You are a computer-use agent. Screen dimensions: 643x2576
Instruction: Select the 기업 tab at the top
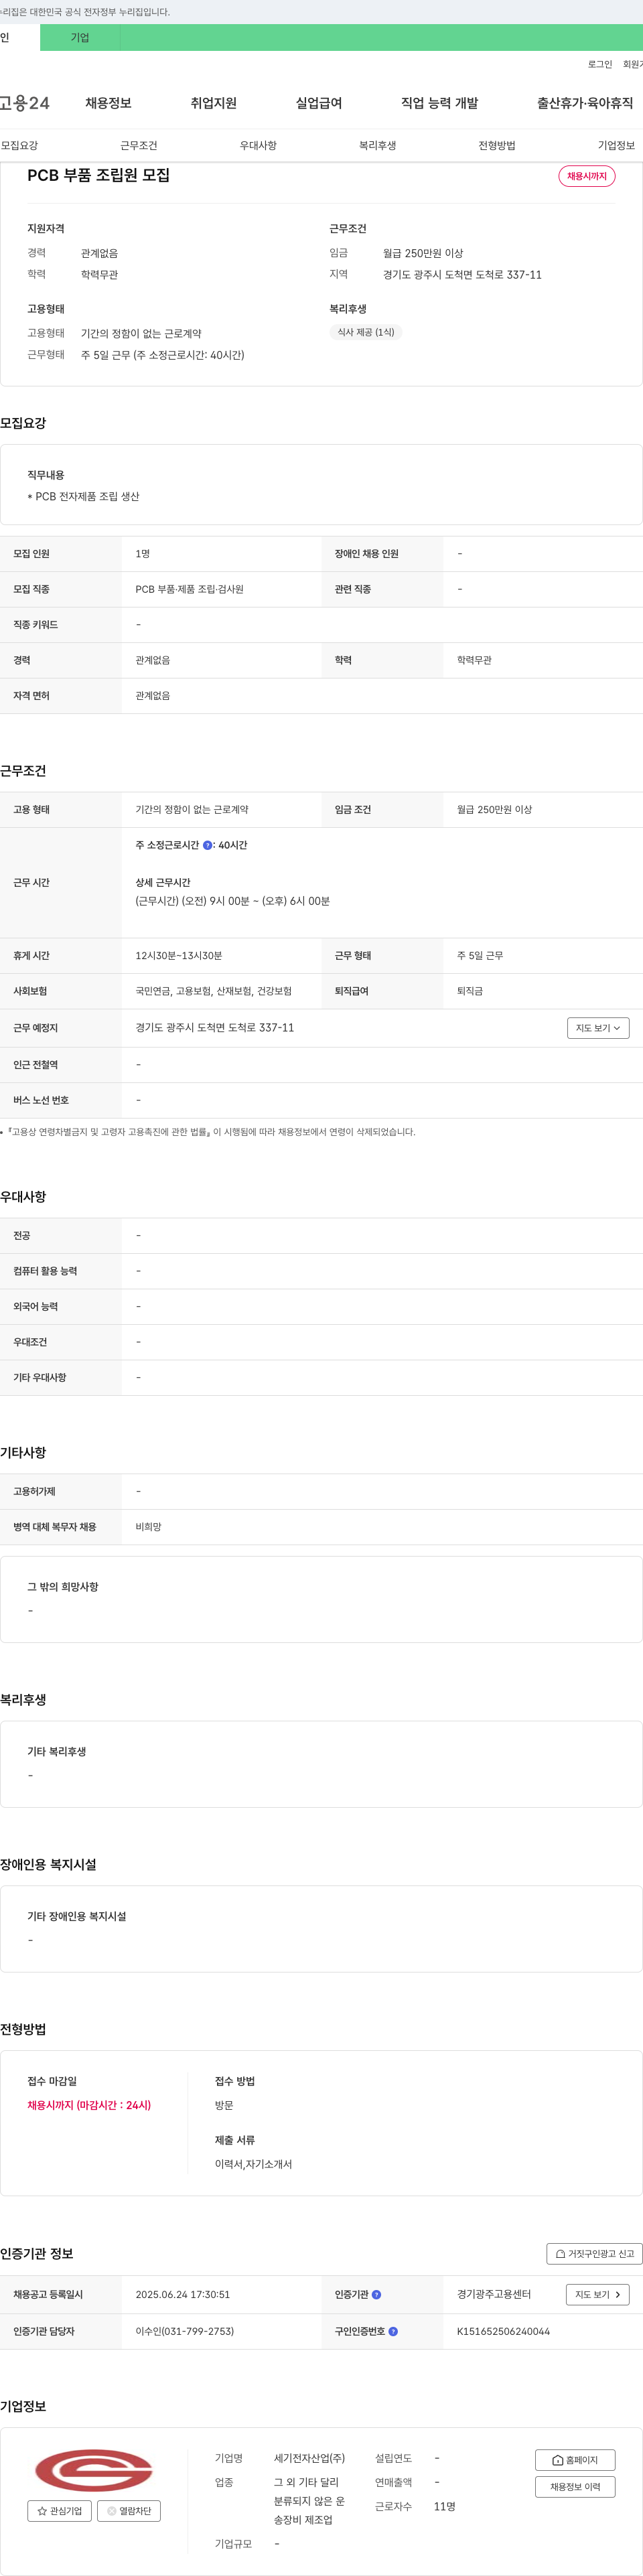tap(80, 38)
